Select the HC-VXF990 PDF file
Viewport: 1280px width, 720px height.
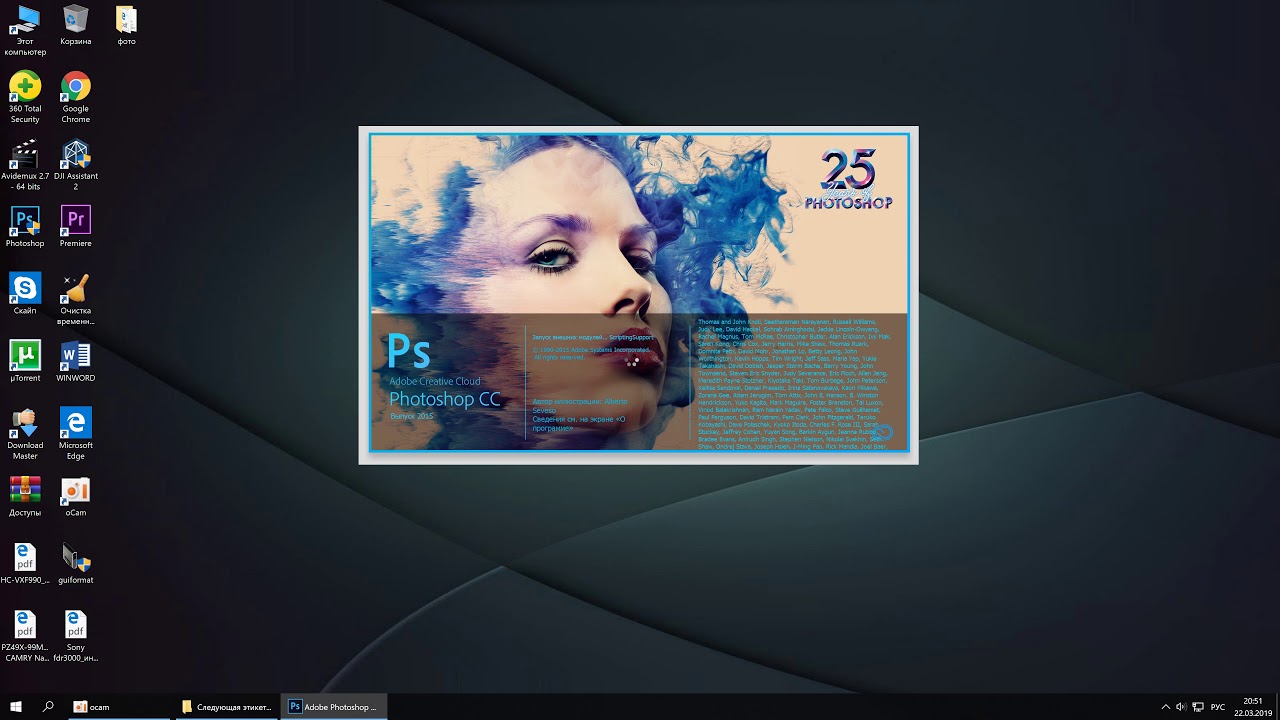(25, 564)
